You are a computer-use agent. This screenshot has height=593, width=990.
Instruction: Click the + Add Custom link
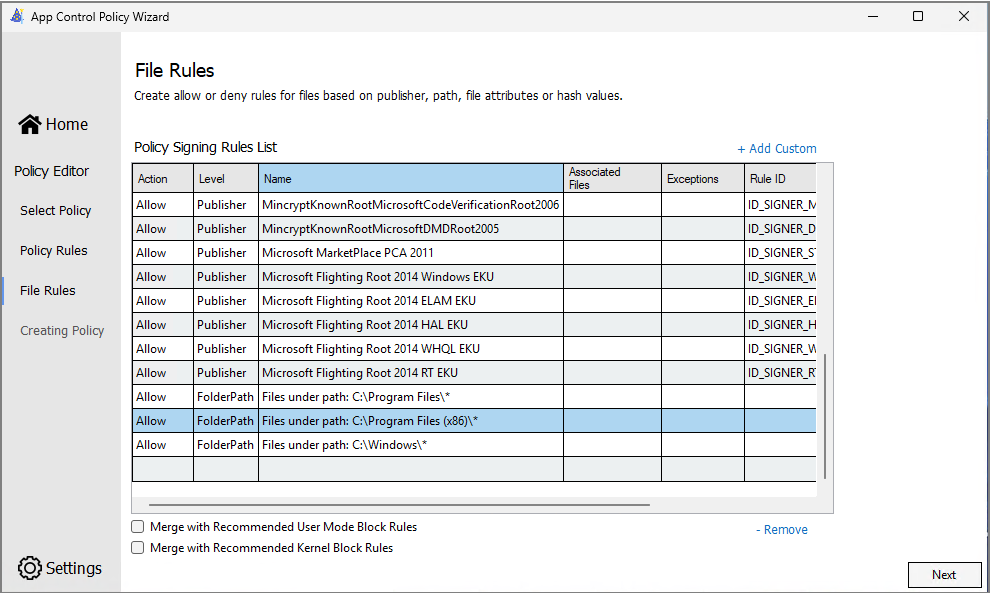point(777,148)
